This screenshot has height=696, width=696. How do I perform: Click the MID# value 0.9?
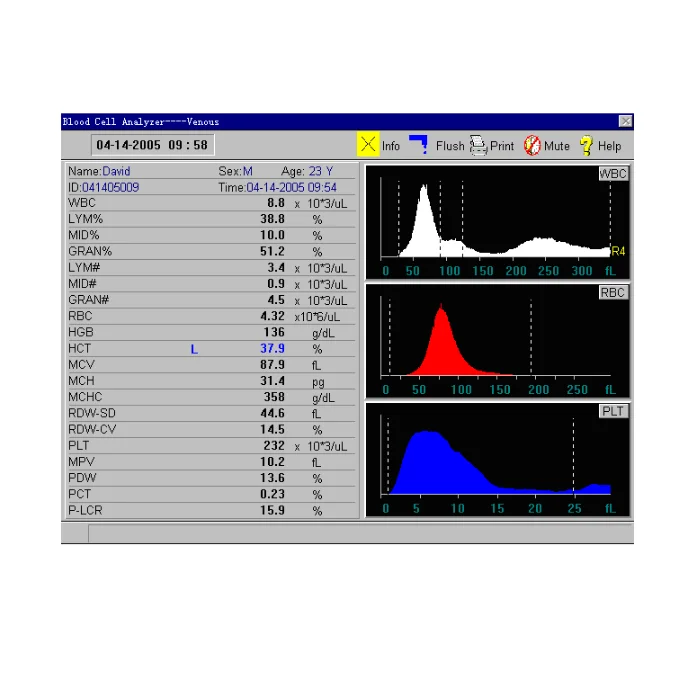276,284
